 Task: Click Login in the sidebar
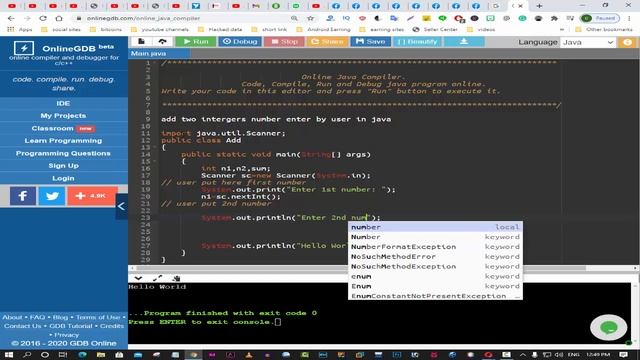pos(63,178)
